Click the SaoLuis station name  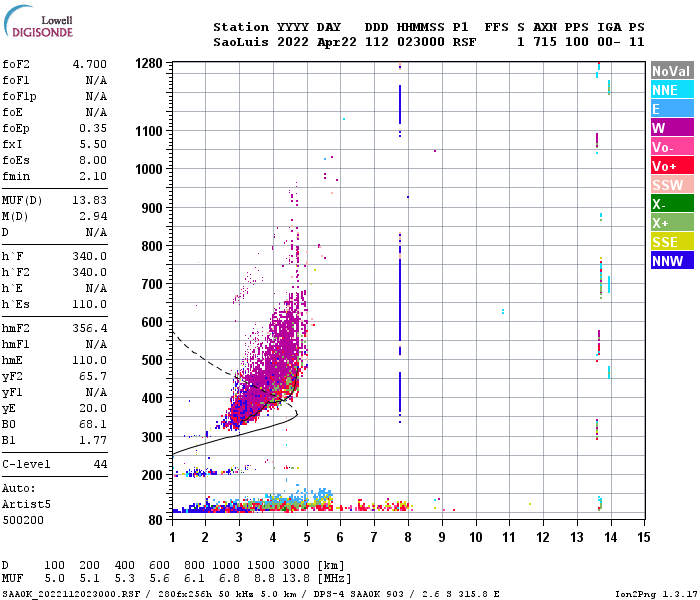pos(241,42)
